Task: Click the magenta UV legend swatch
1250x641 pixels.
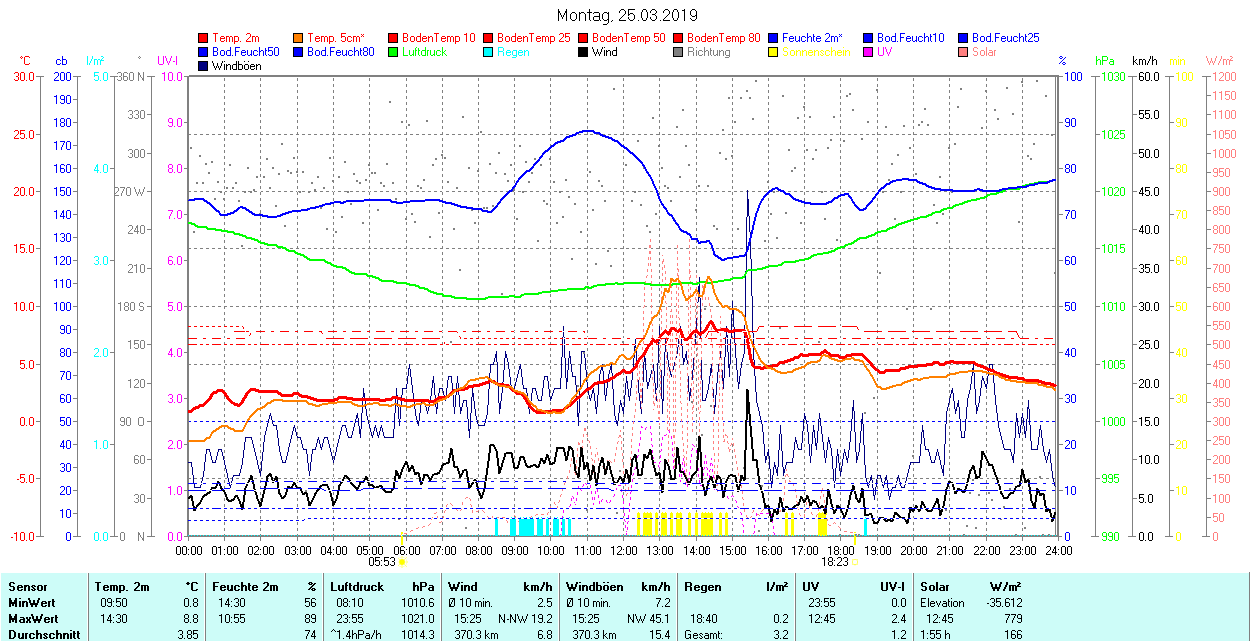Action: point(868,52)
